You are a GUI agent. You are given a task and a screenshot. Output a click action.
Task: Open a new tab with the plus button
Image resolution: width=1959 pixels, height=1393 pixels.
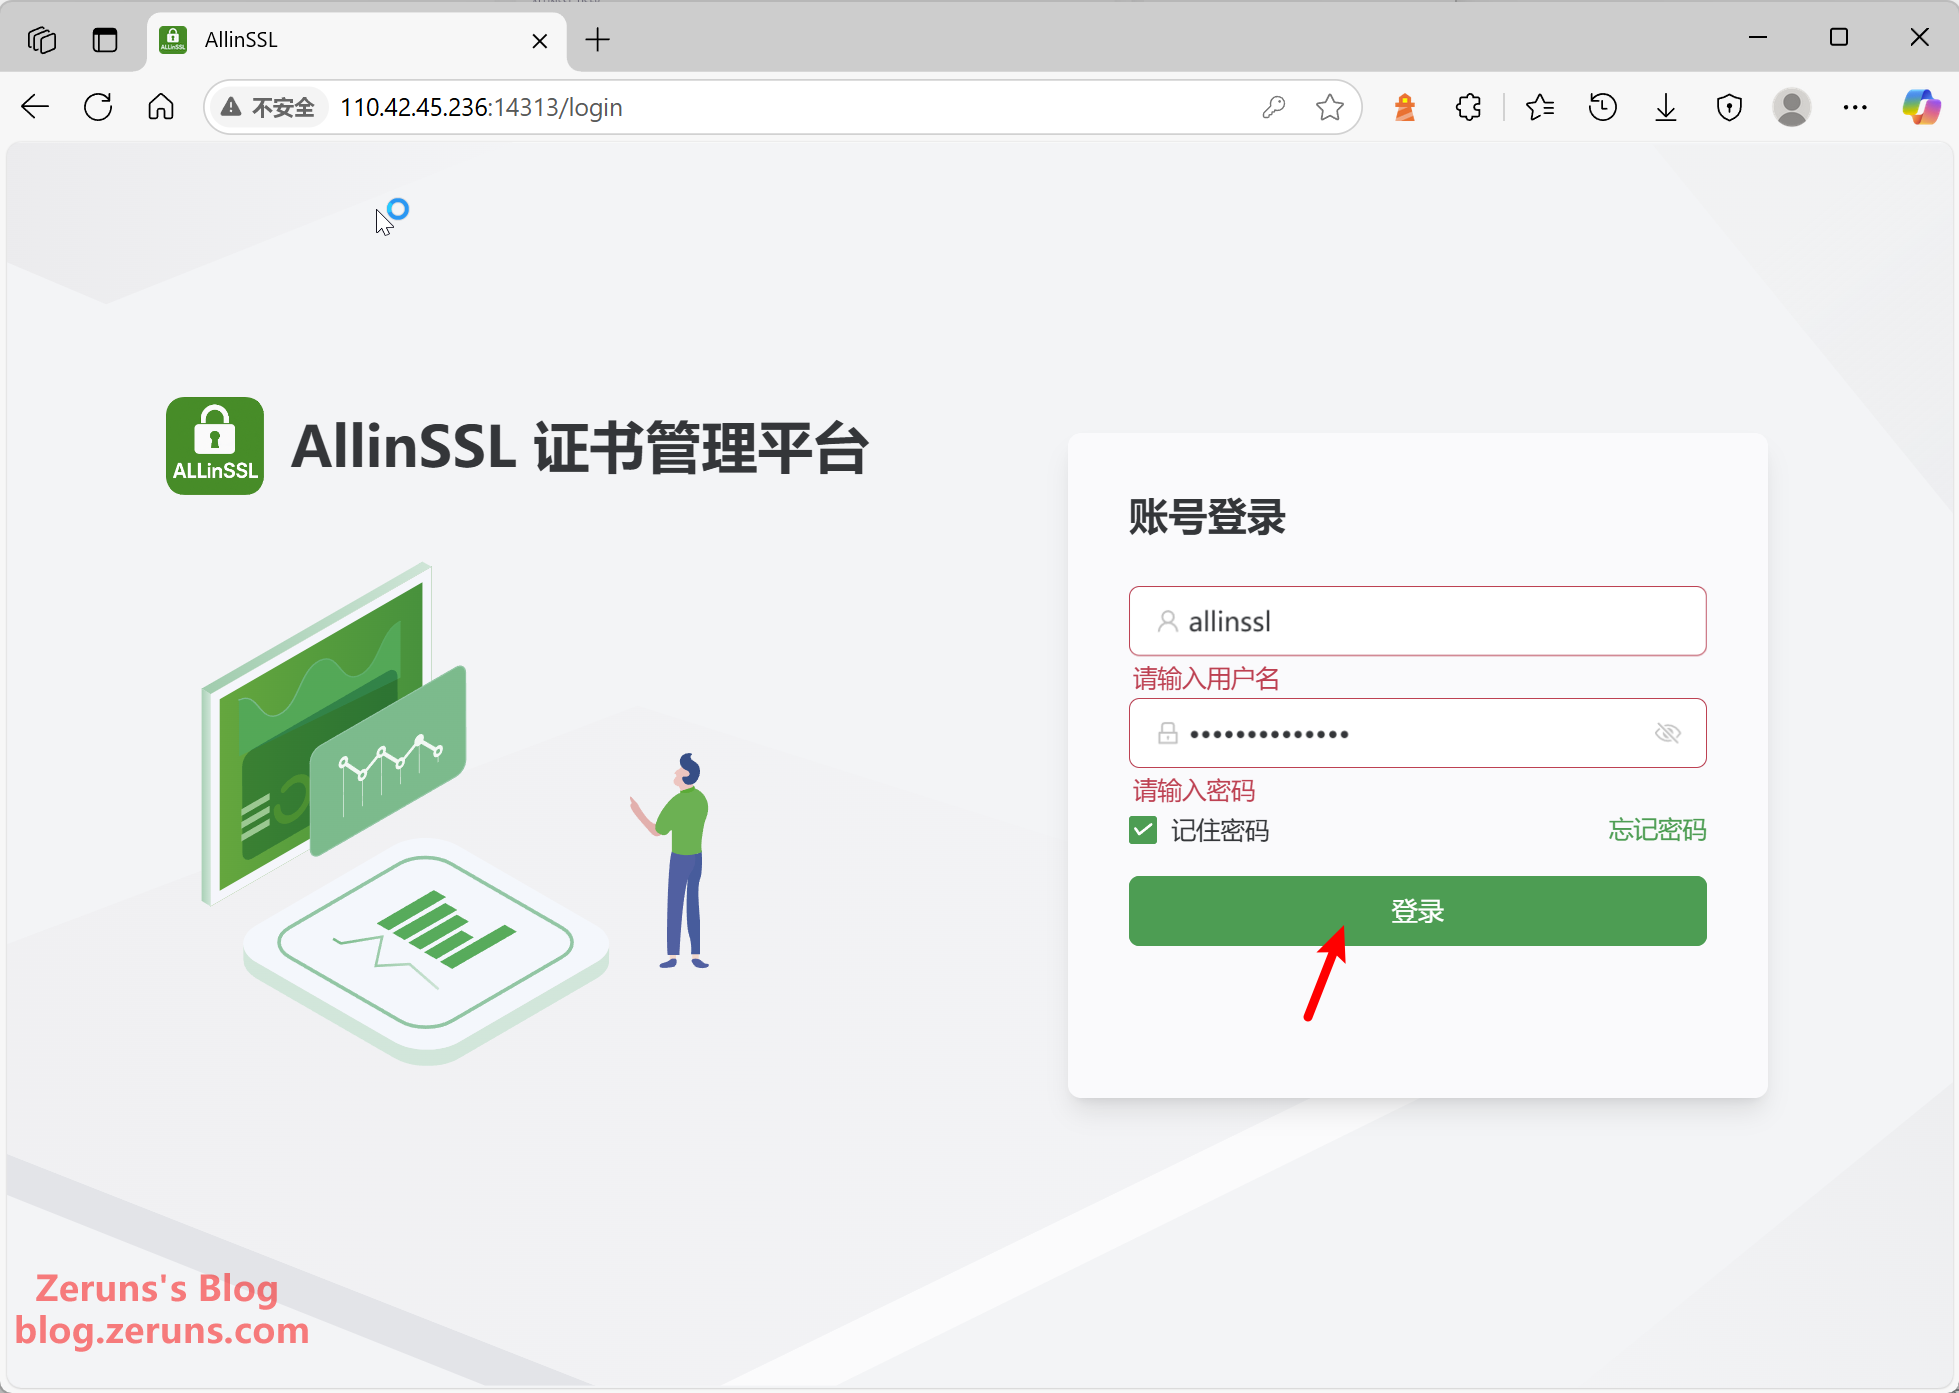(598, 40)
